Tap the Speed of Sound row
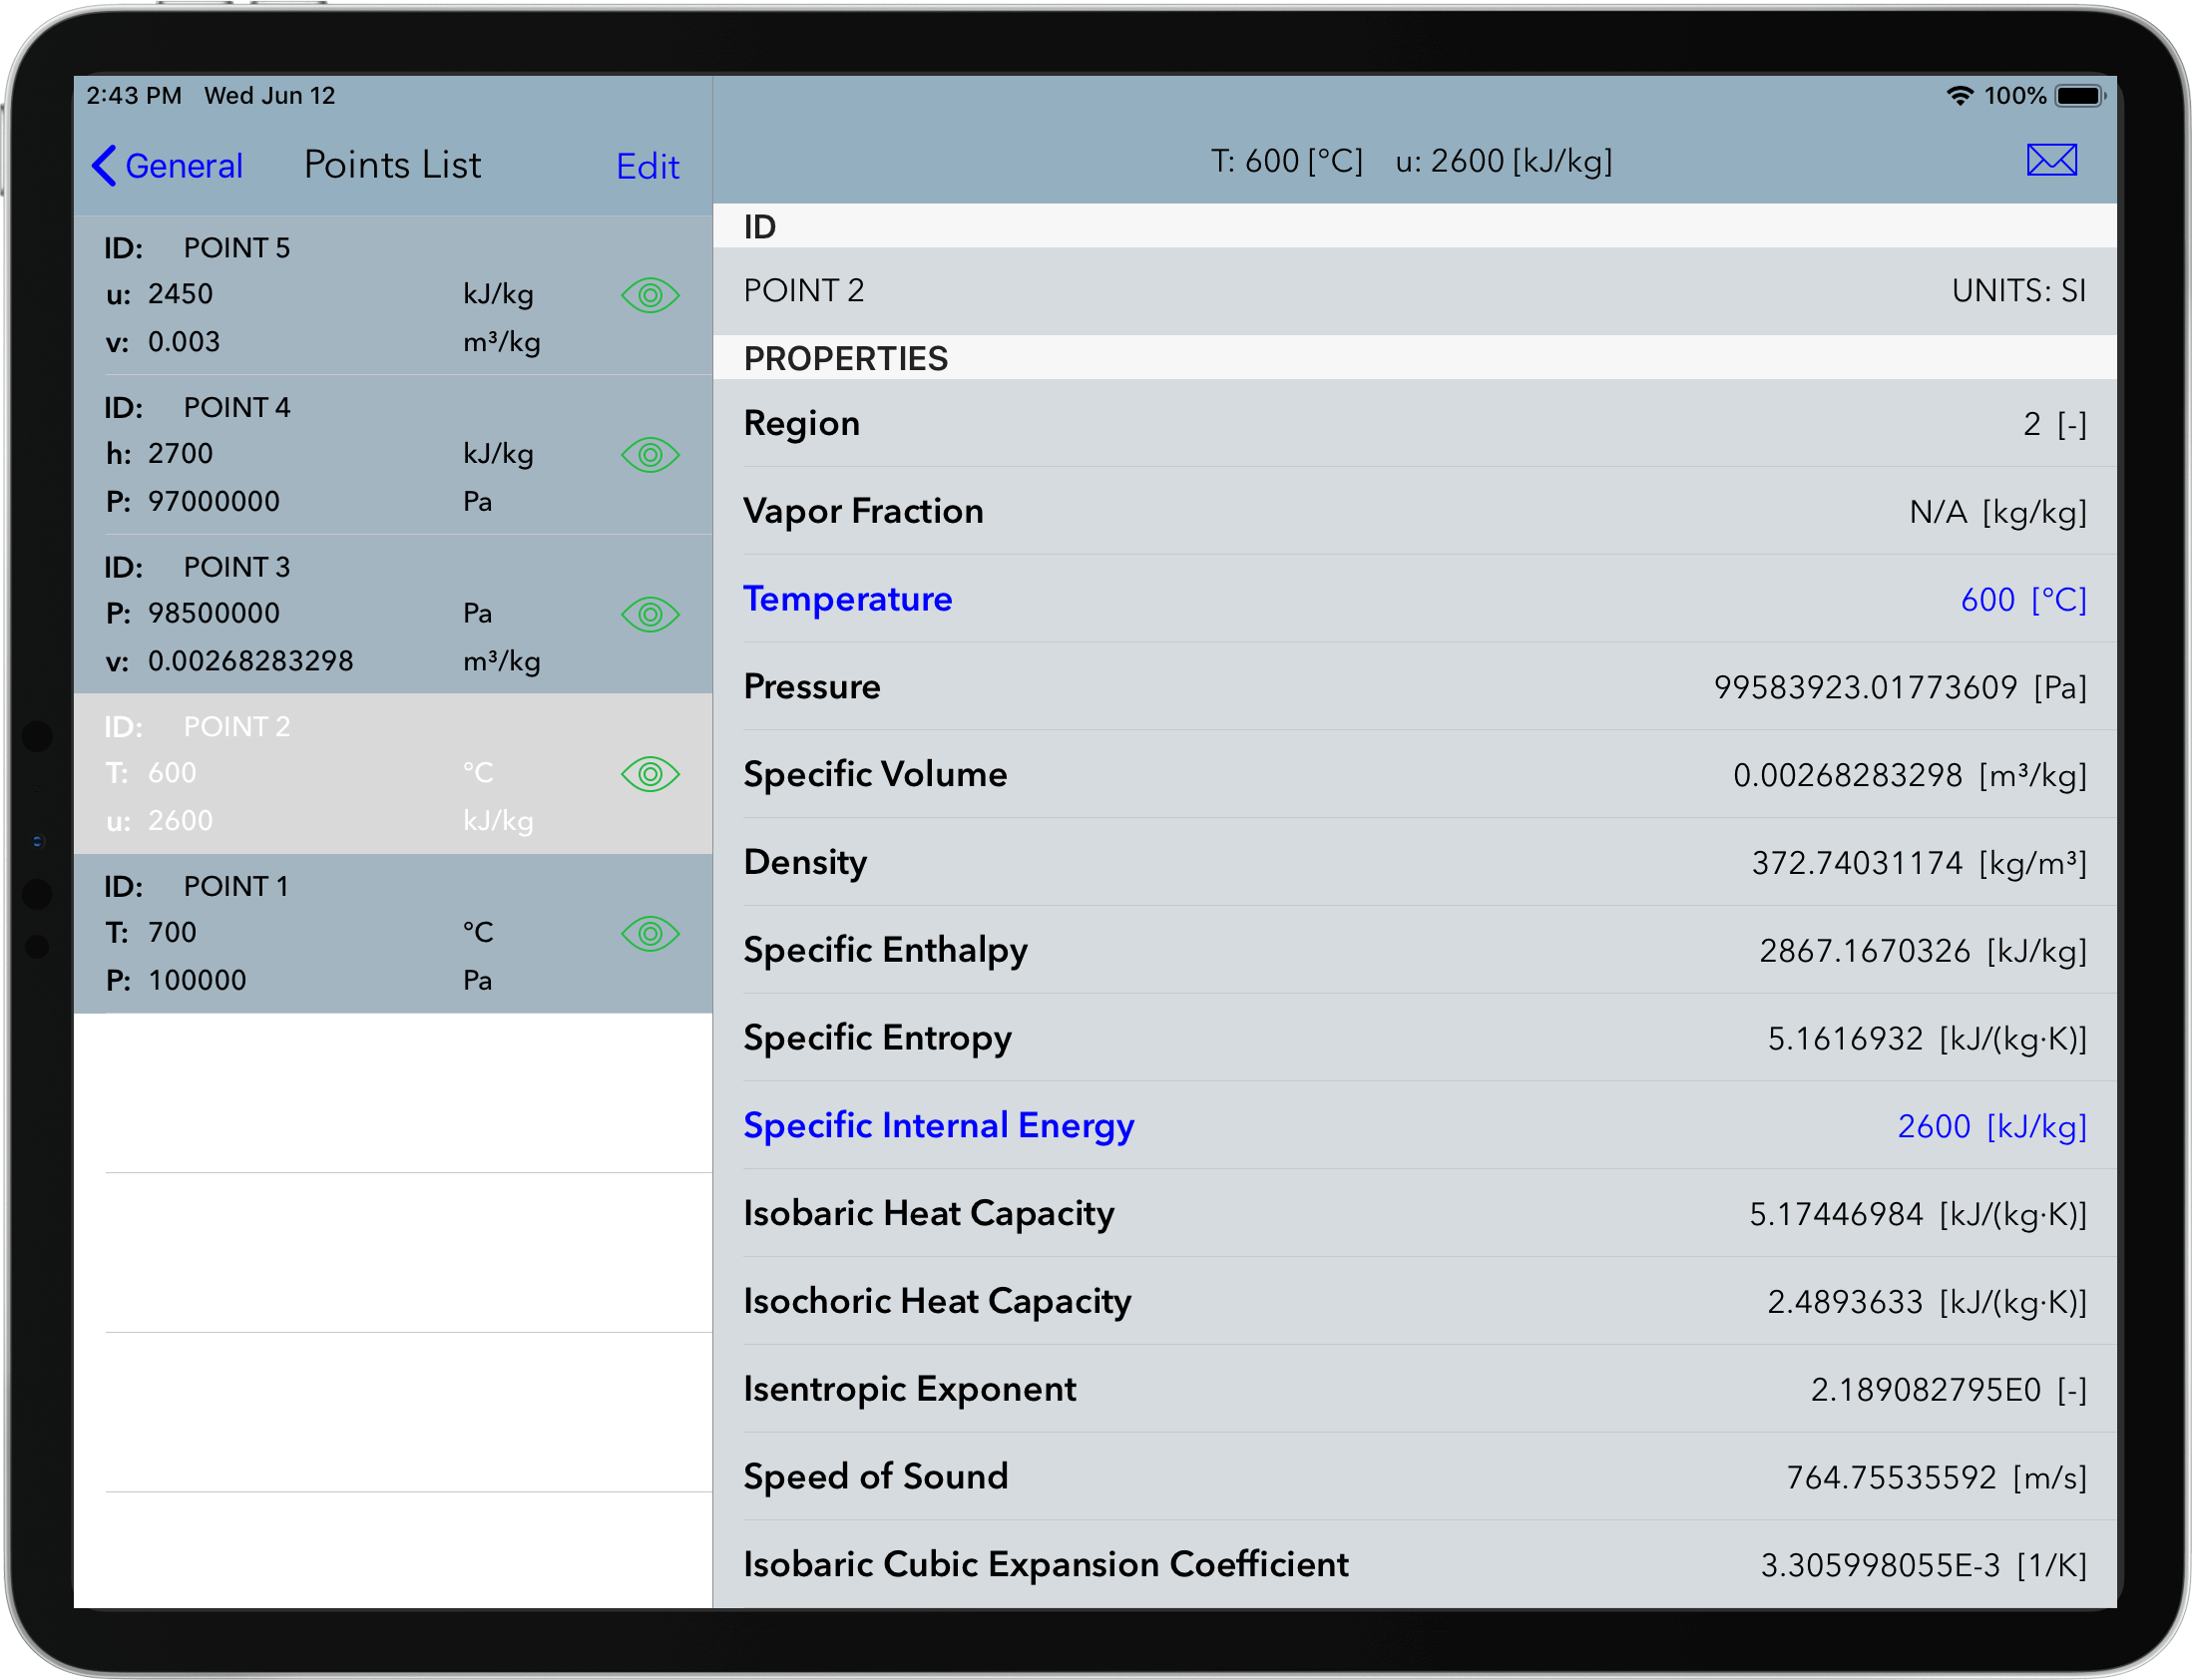This screenshot has height=1680, width=2192. point(1413,1477)
